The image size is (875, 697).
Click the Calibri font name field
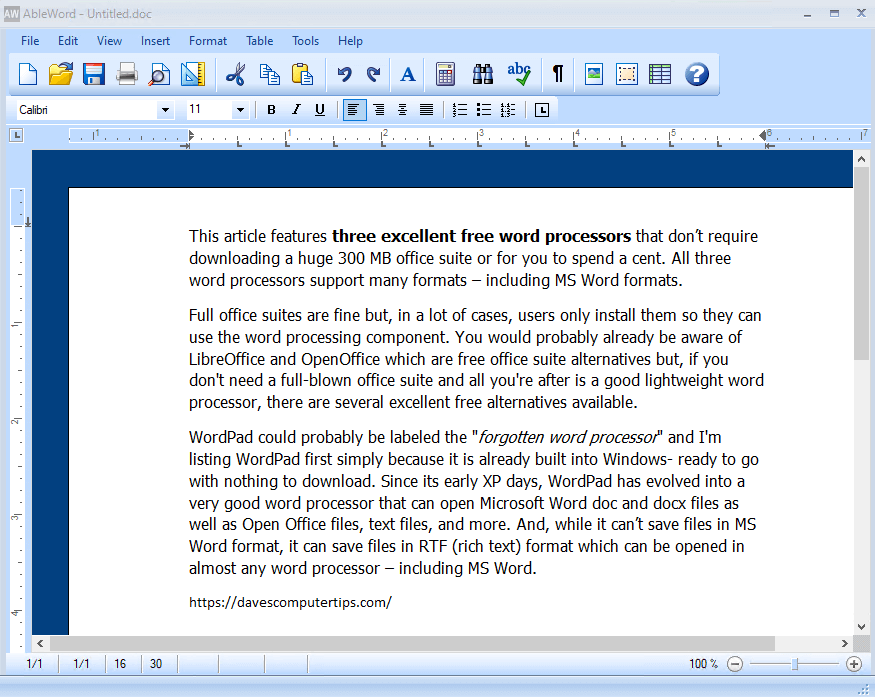click(86, 110)
